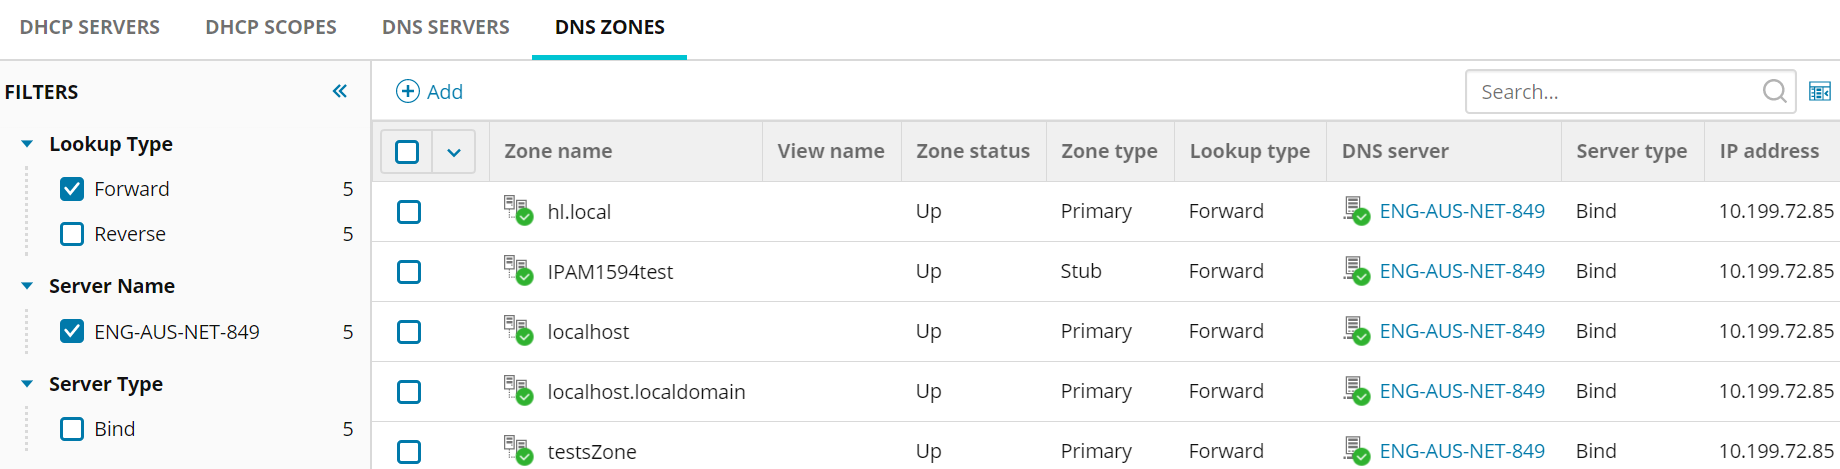Click the magnifier search icon
1840x469 pixels.
pos(1774,91)
